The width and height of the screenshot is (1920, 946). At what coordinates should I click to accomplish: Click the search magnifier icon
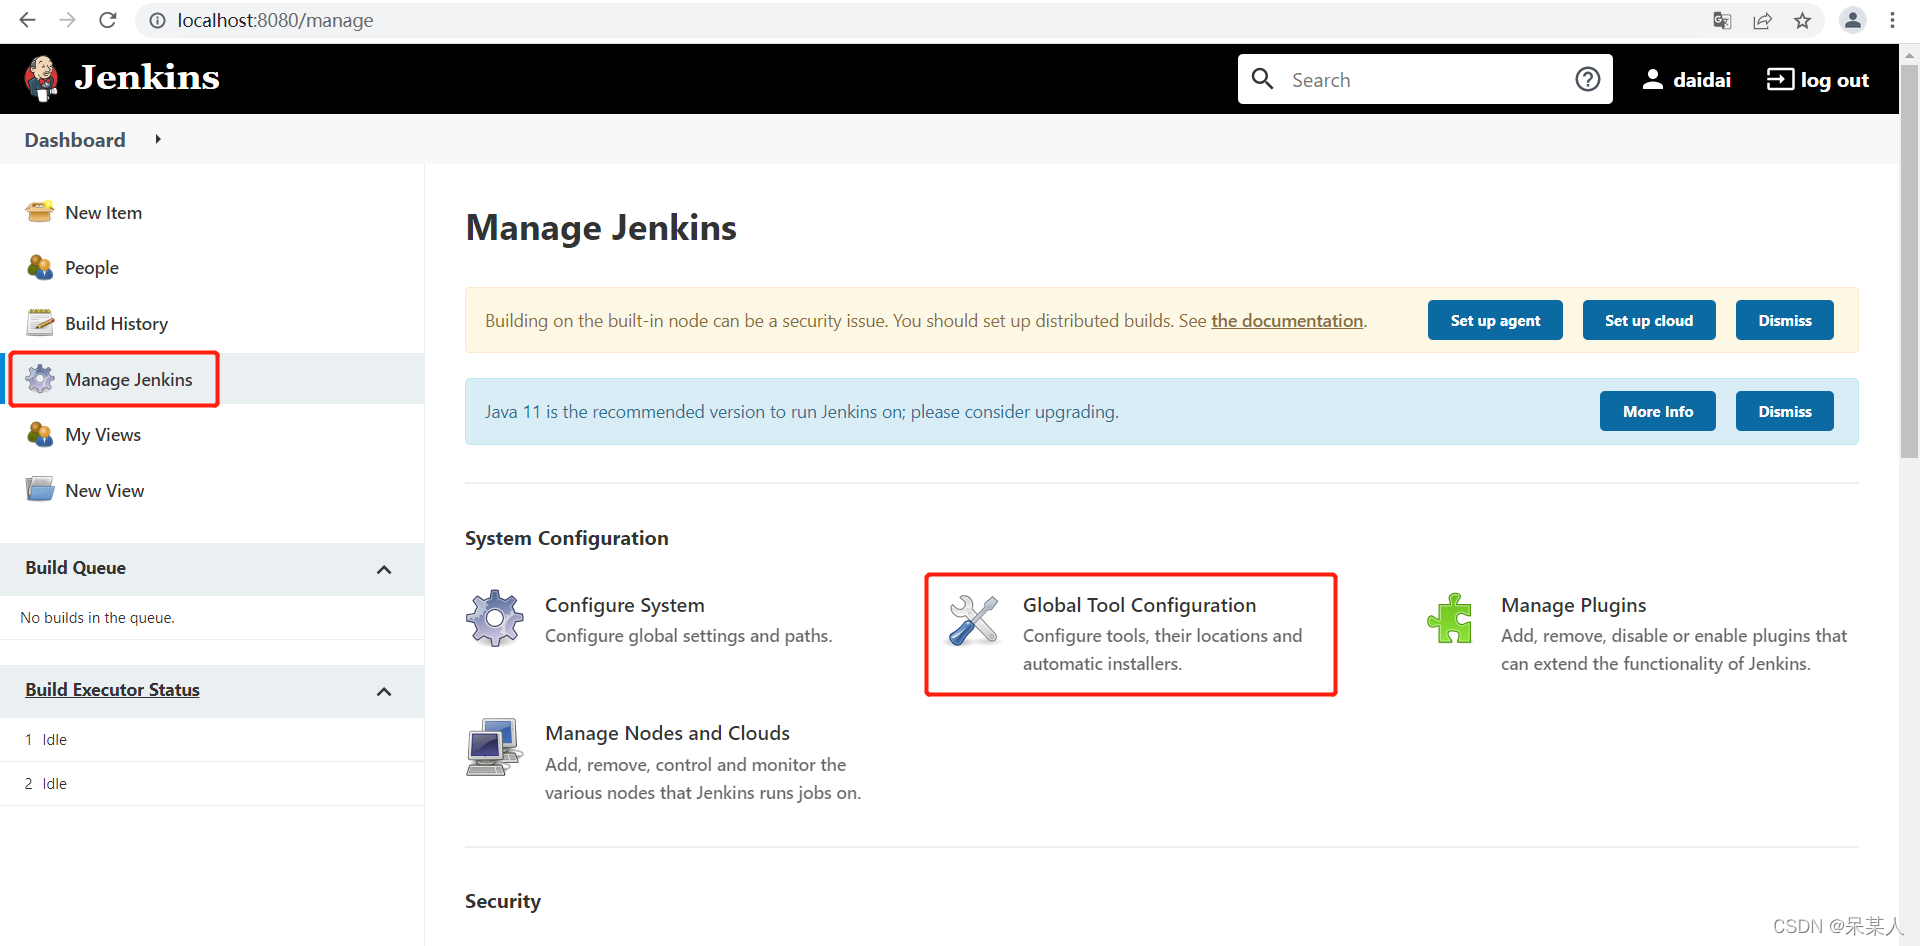[x=1262, y=79]
